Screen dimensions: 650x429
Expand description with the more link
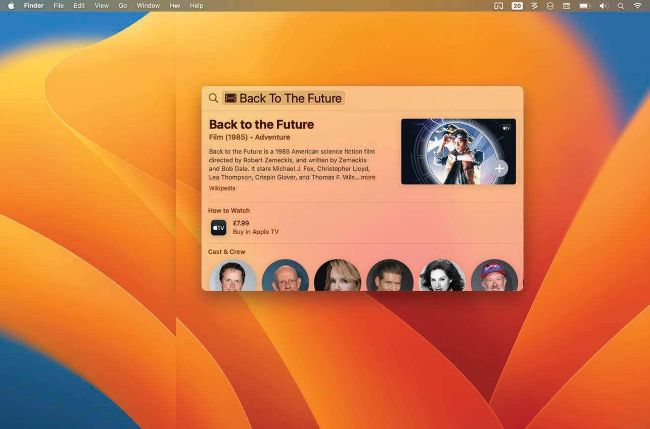point(368,177)
